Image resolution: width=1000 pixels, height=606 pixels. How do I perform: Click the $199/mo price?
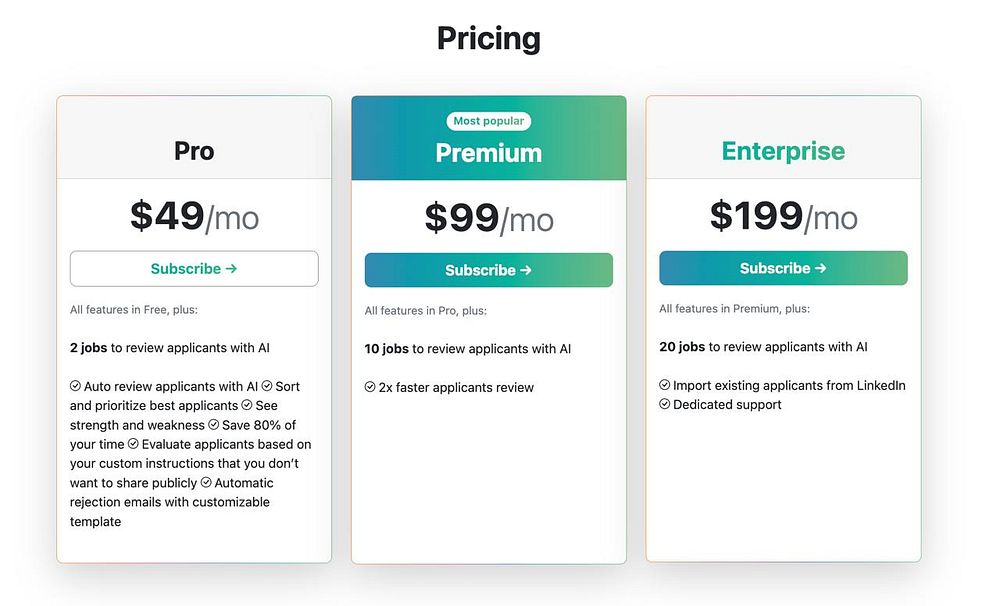coord(783,216)
